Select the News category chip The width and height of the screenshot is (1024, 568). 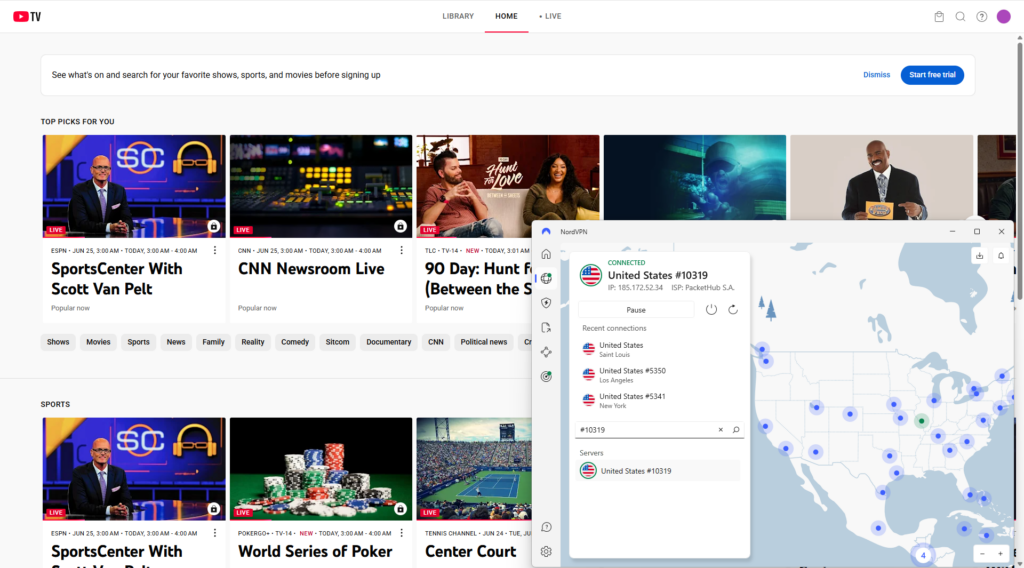coord(176,342)
